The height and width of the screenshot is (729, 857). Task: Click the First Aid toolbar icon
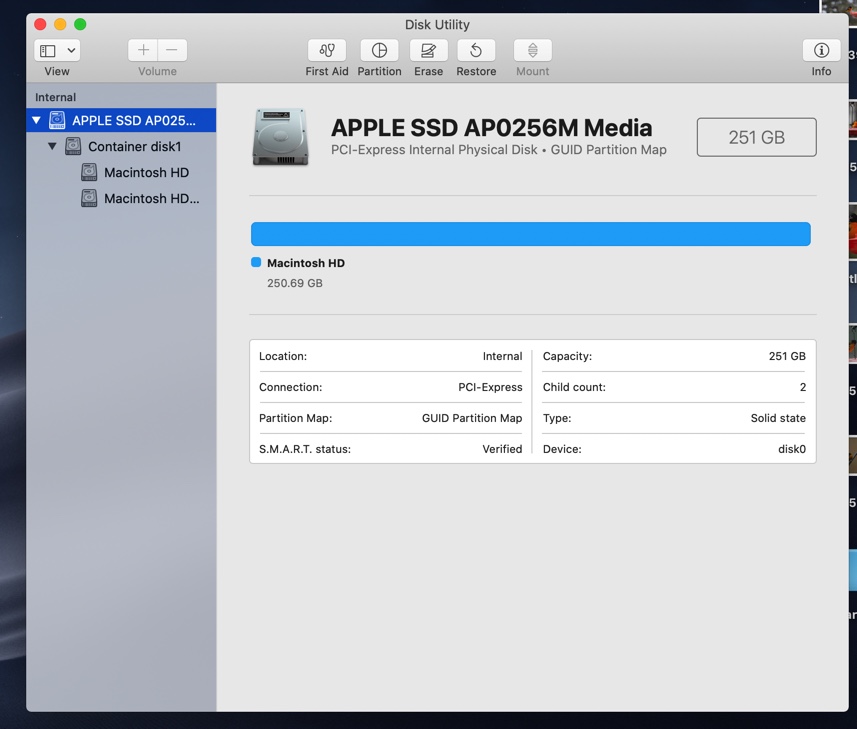(x=326, y=50)
